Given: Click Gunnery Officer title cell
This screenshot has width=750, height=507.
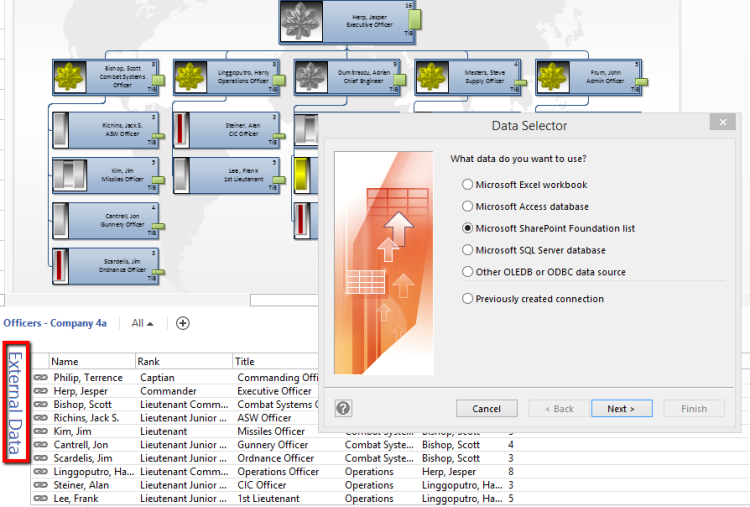Looking at the screenshot, I should 273,445.
